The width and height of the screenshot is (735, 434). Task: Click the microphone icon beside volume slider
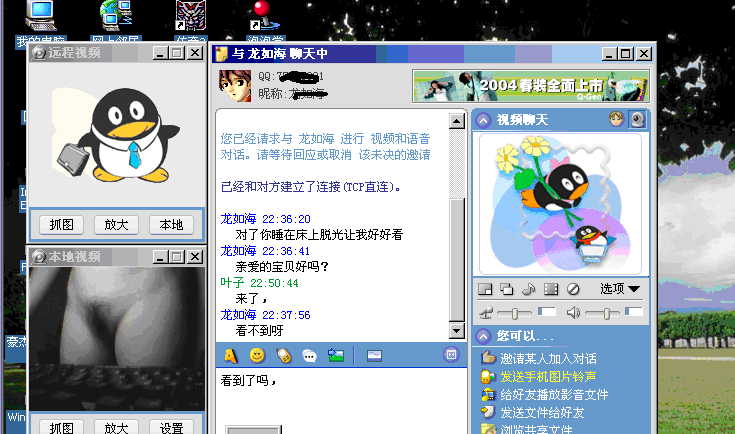pos(487,313)
